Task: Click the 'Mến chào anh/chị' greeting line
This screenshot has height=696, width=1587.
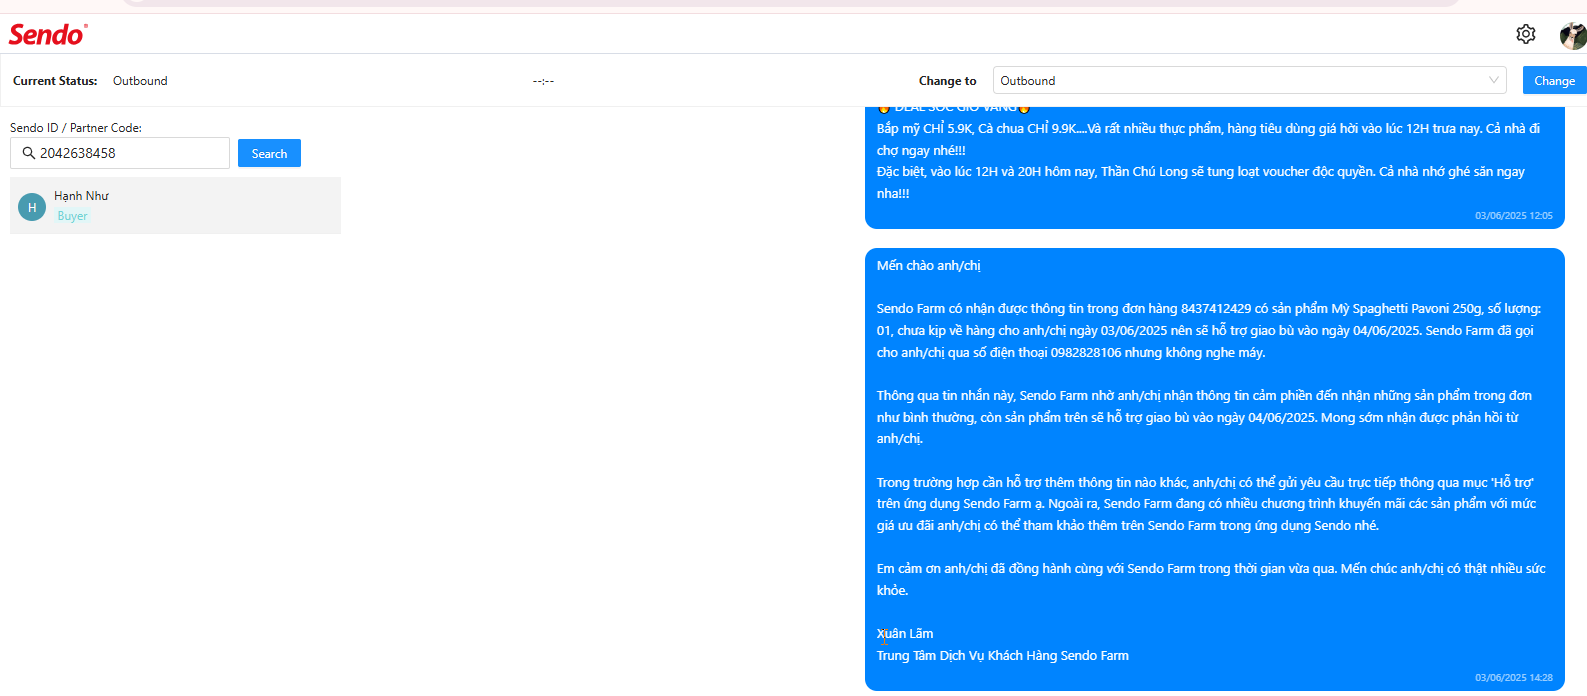Action: point(928,266)
